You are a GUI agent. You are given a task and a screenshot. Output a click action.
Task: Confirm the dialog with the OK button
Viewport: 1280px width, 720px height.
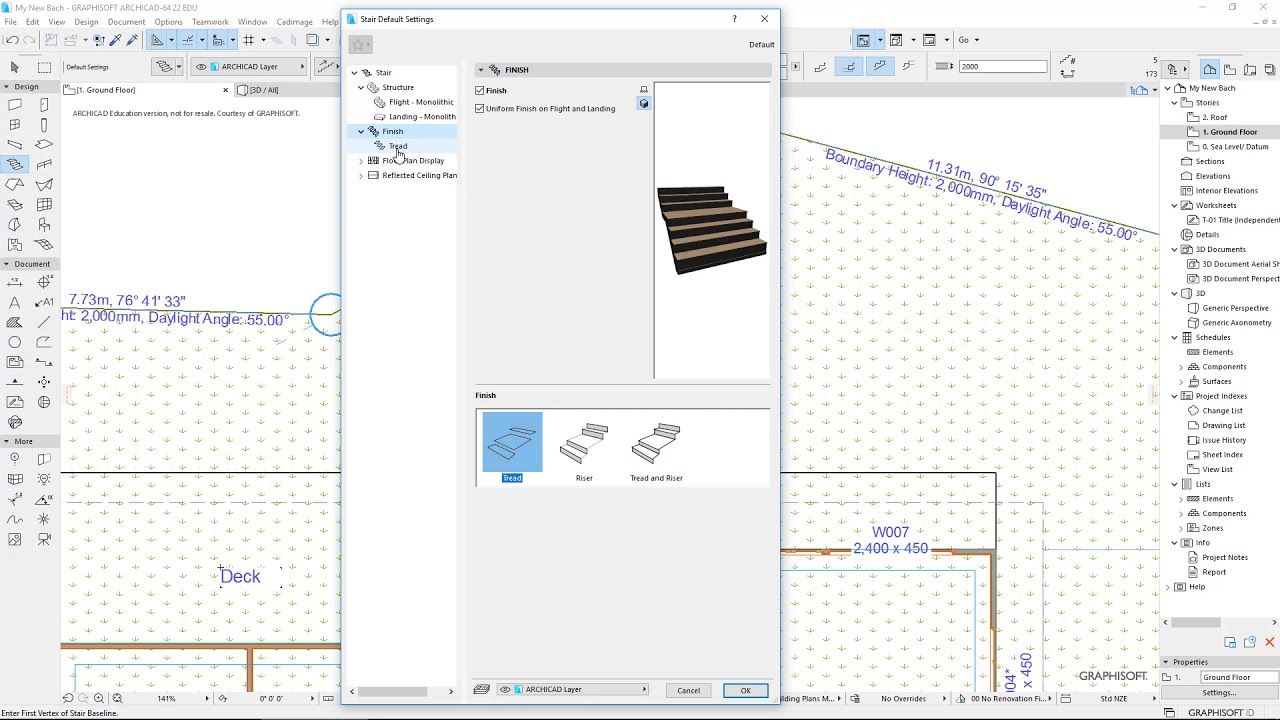[745, 690]
